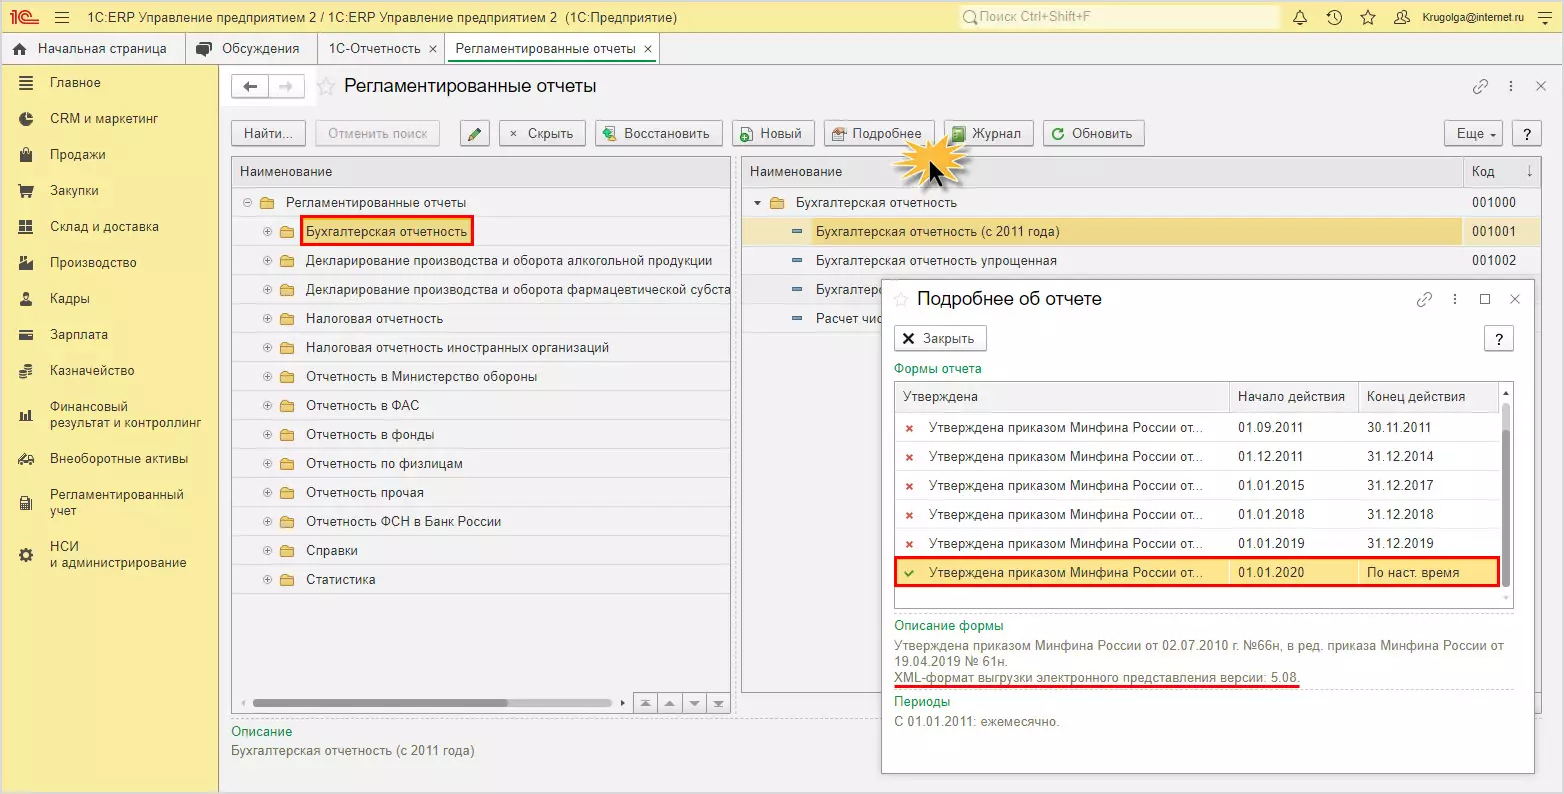Open the Еще dropdown menu
The width and height of the screenshot is (1564, 794).
(x=1474, y=134)
